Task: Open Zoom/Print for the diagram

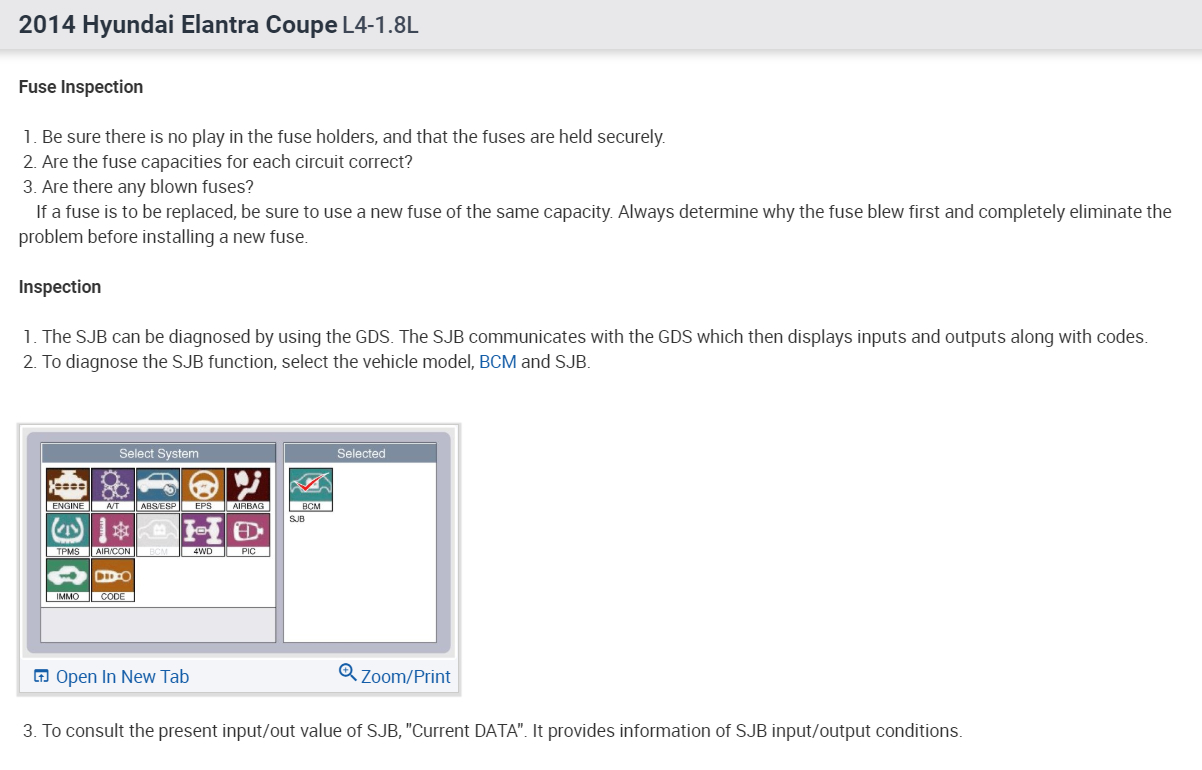Action: tap(394, 676)
